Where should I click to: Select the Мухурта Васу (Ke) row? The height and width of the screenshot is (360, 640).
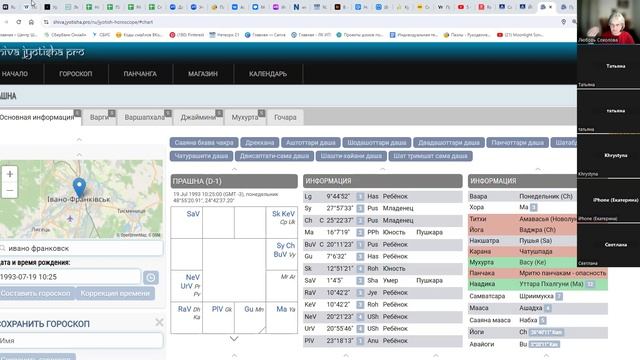[x=538, y=262]
